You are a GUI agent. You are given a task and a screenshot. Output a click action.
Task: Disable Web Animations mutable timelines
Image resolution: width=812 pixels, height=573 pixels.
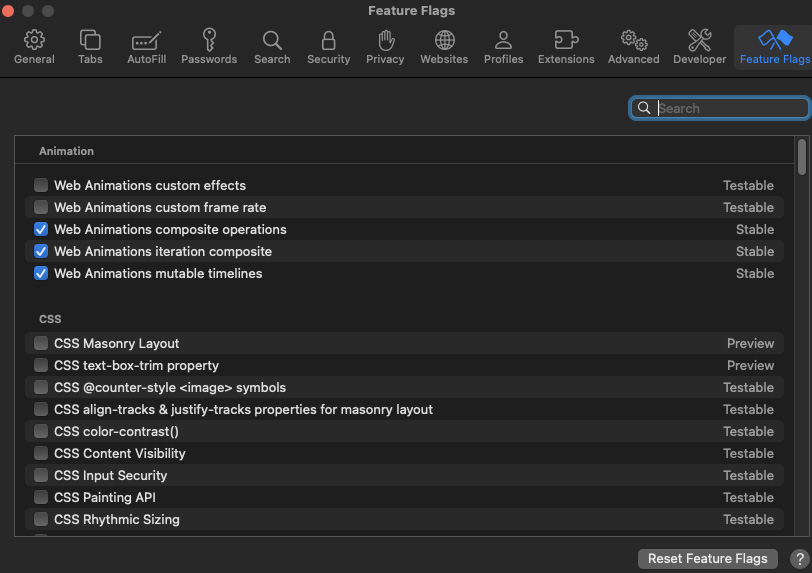pos(41,273)
